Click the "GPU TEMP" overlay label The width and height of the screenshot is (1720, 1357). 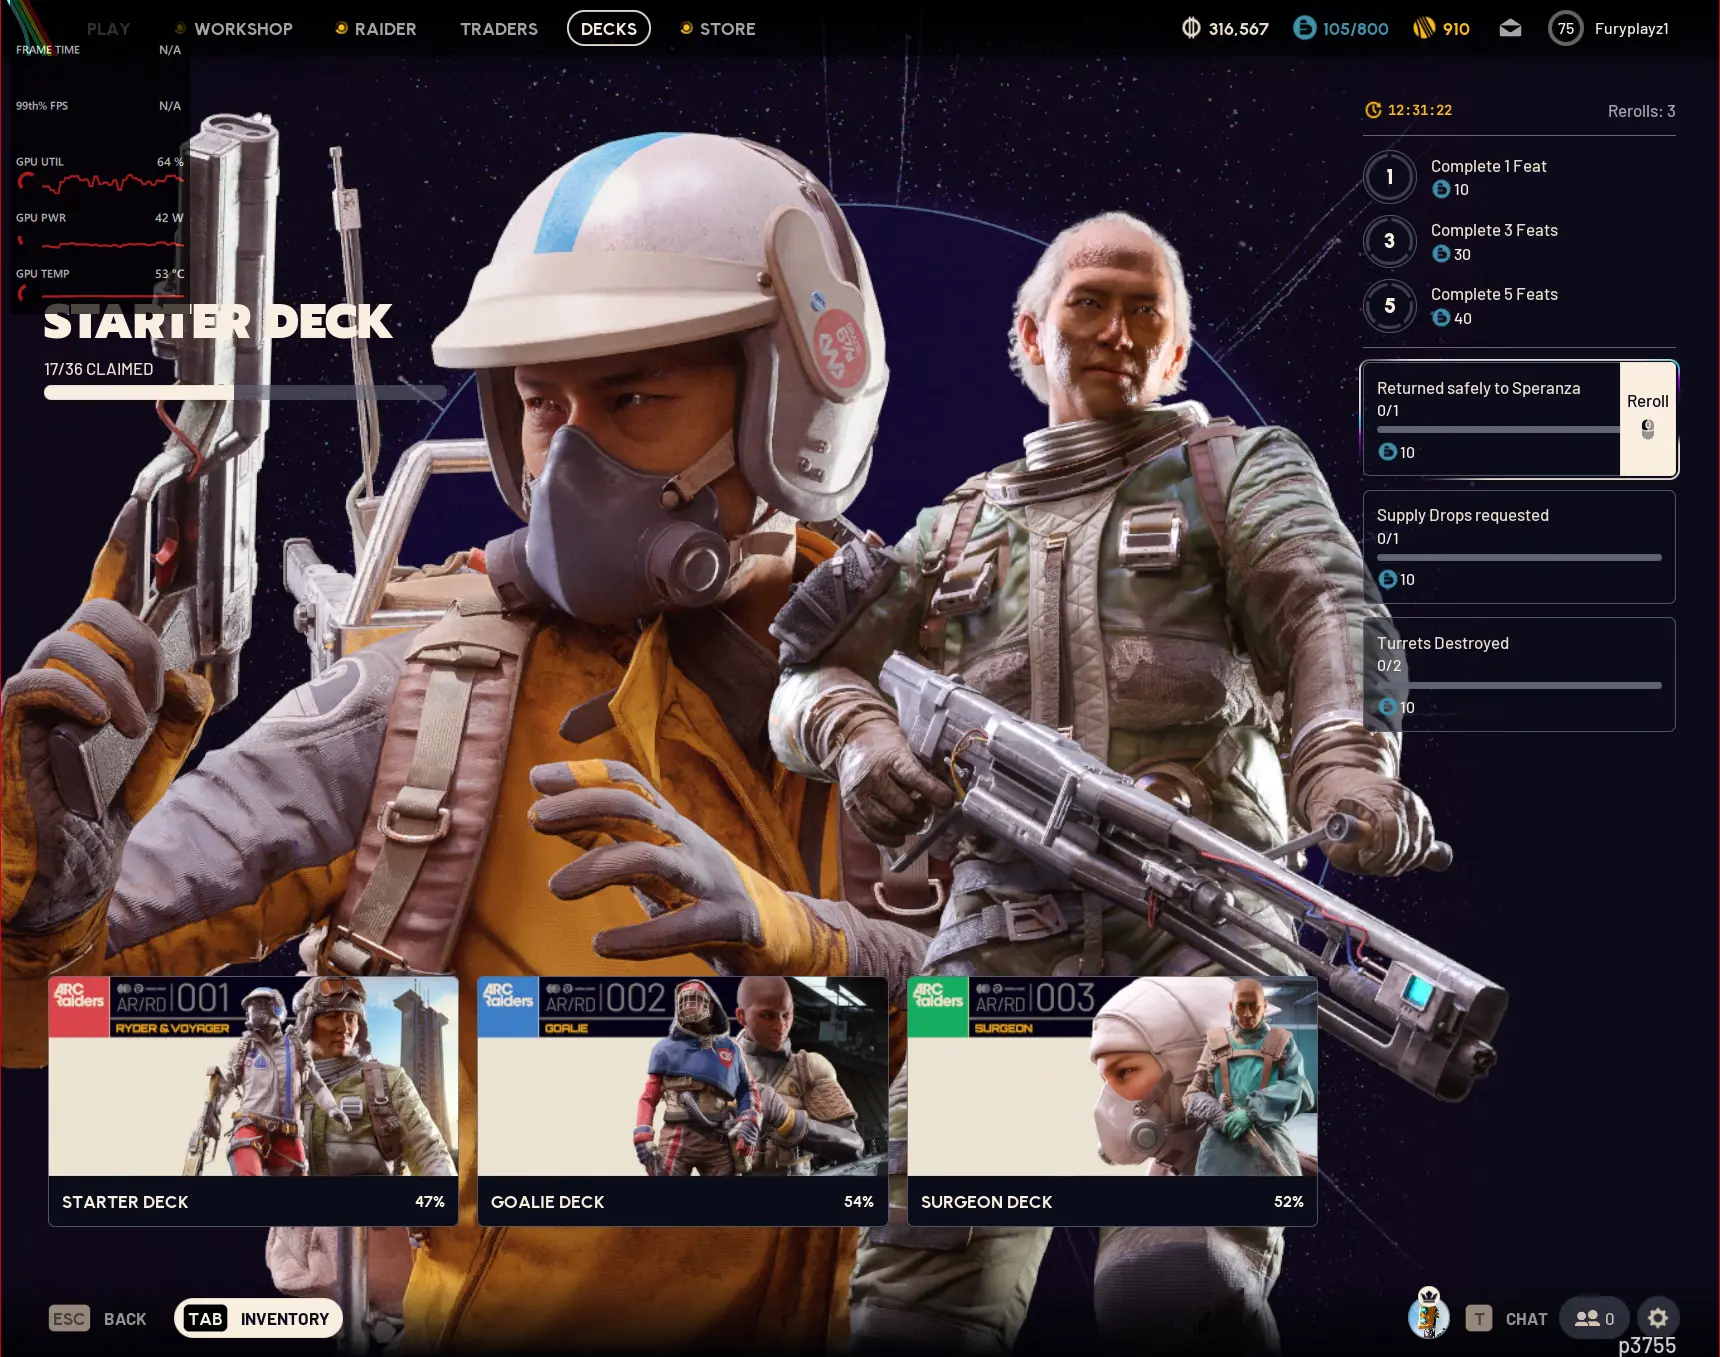[x=43, y=273]
